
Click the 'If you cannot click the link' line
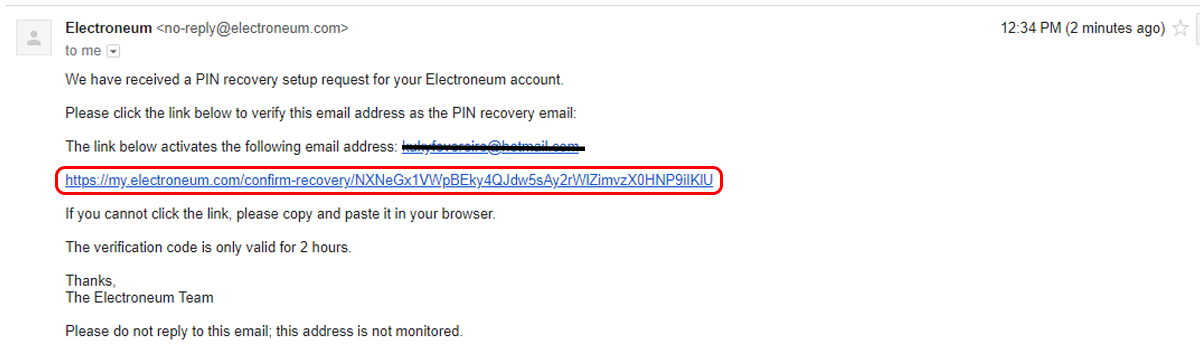(x=280, y=214)
